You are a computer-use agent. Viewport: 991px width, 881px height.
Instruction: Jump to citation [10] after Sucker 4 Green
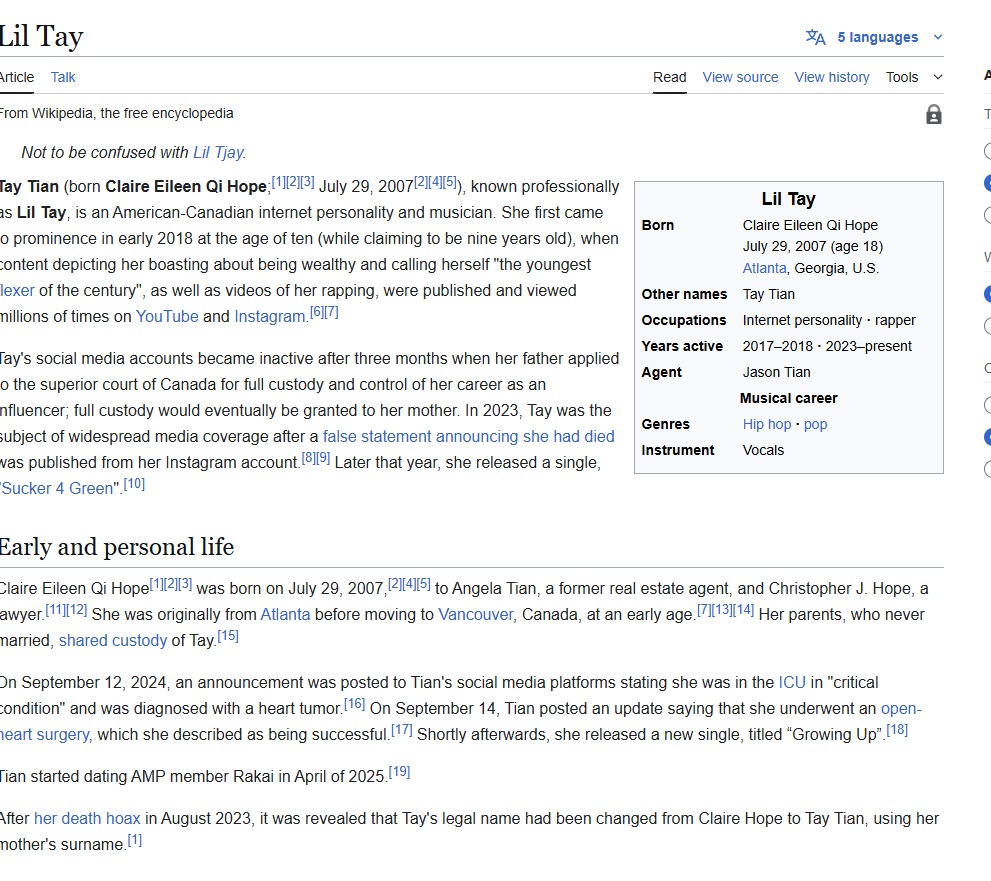tap(134, 483)
